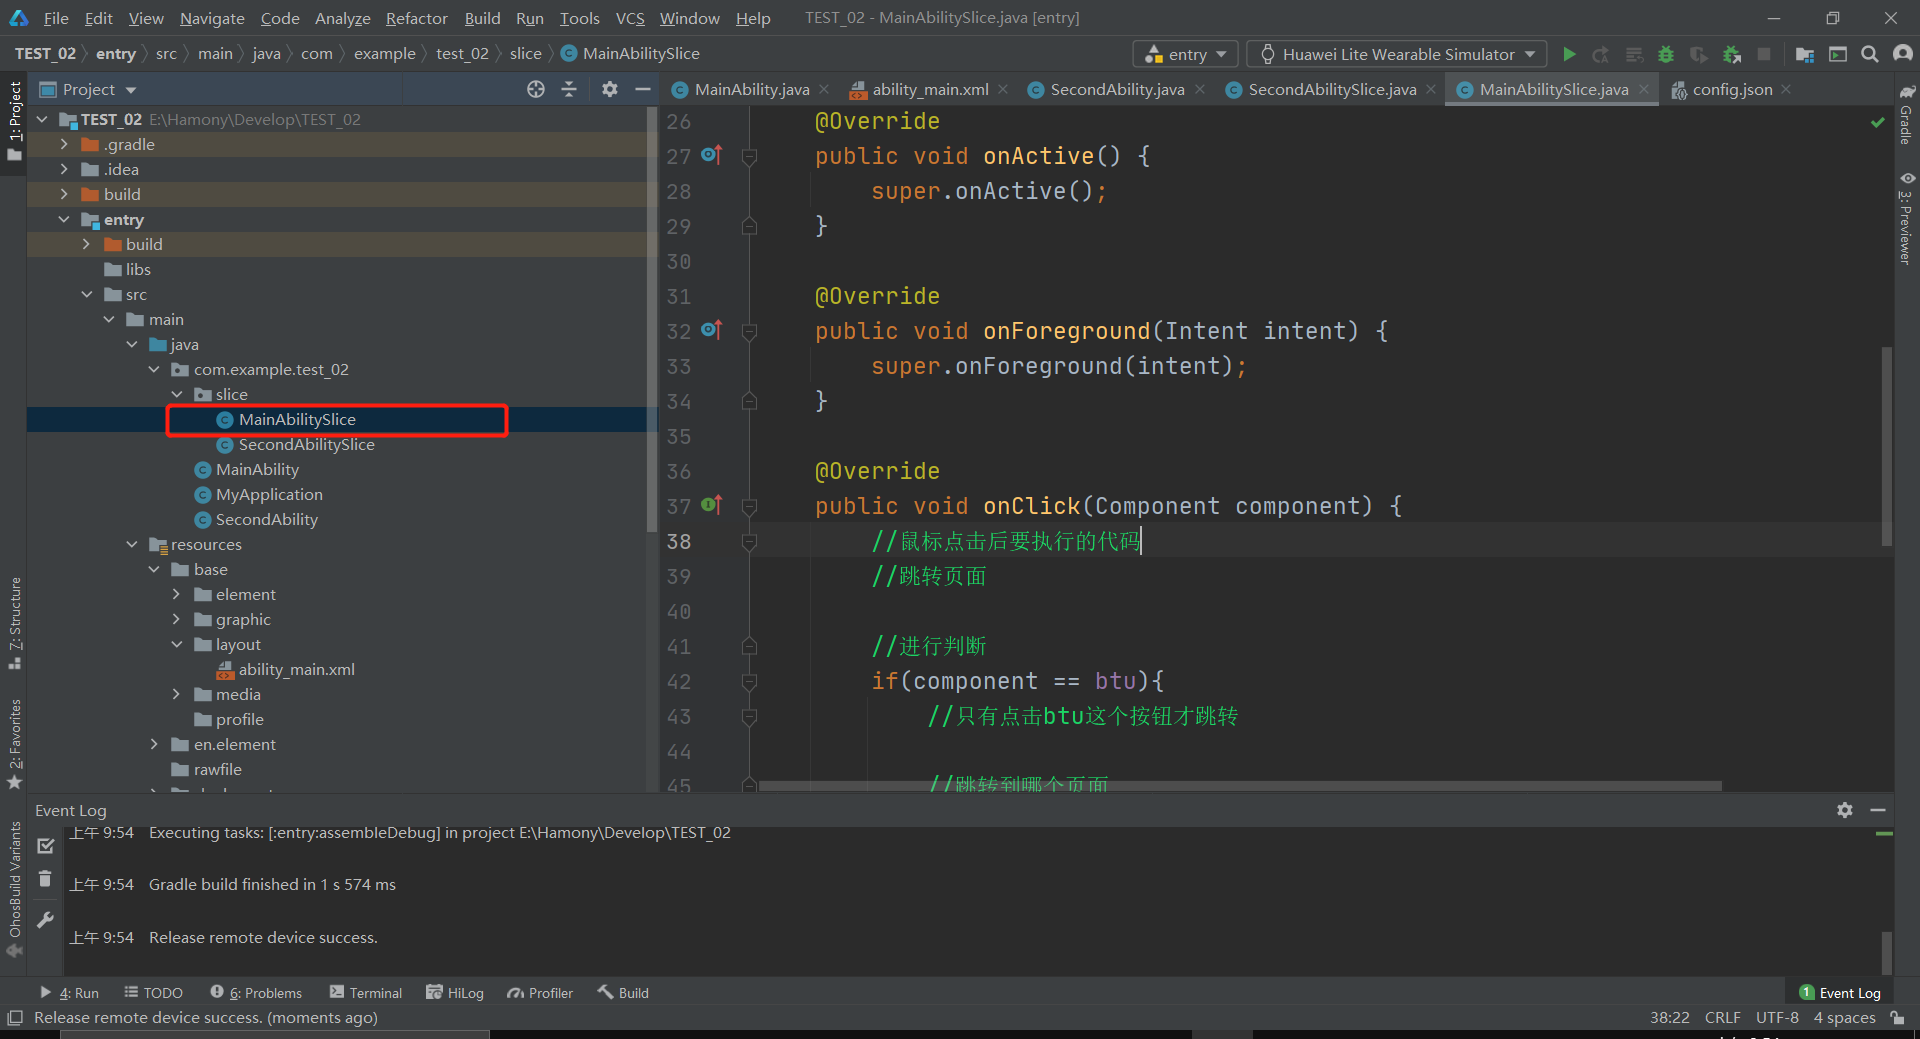
Task: Toggle the Structure tool window stripe
Action: click(14, 624)
